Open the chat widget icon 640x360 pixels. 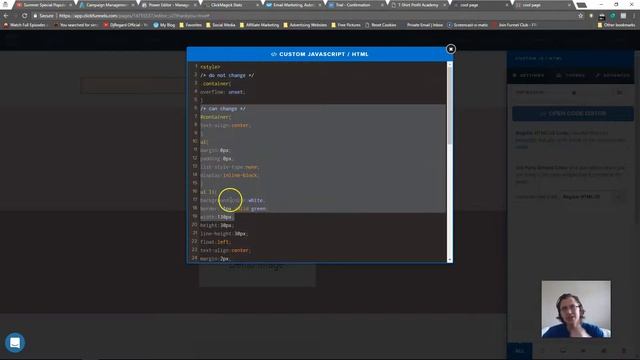pos(15,342)
